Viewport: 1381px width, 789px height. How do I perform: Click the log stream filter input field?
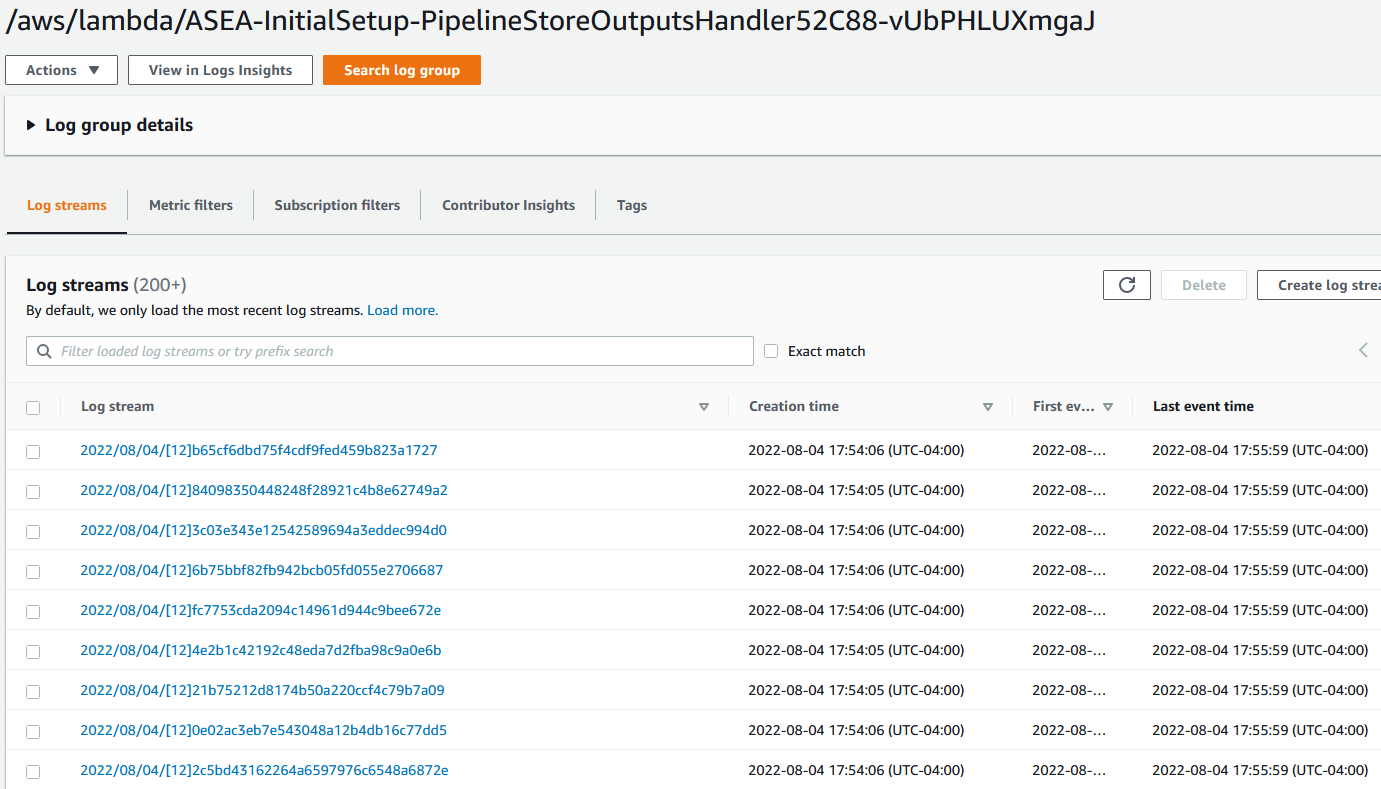(x=390, y=350)
